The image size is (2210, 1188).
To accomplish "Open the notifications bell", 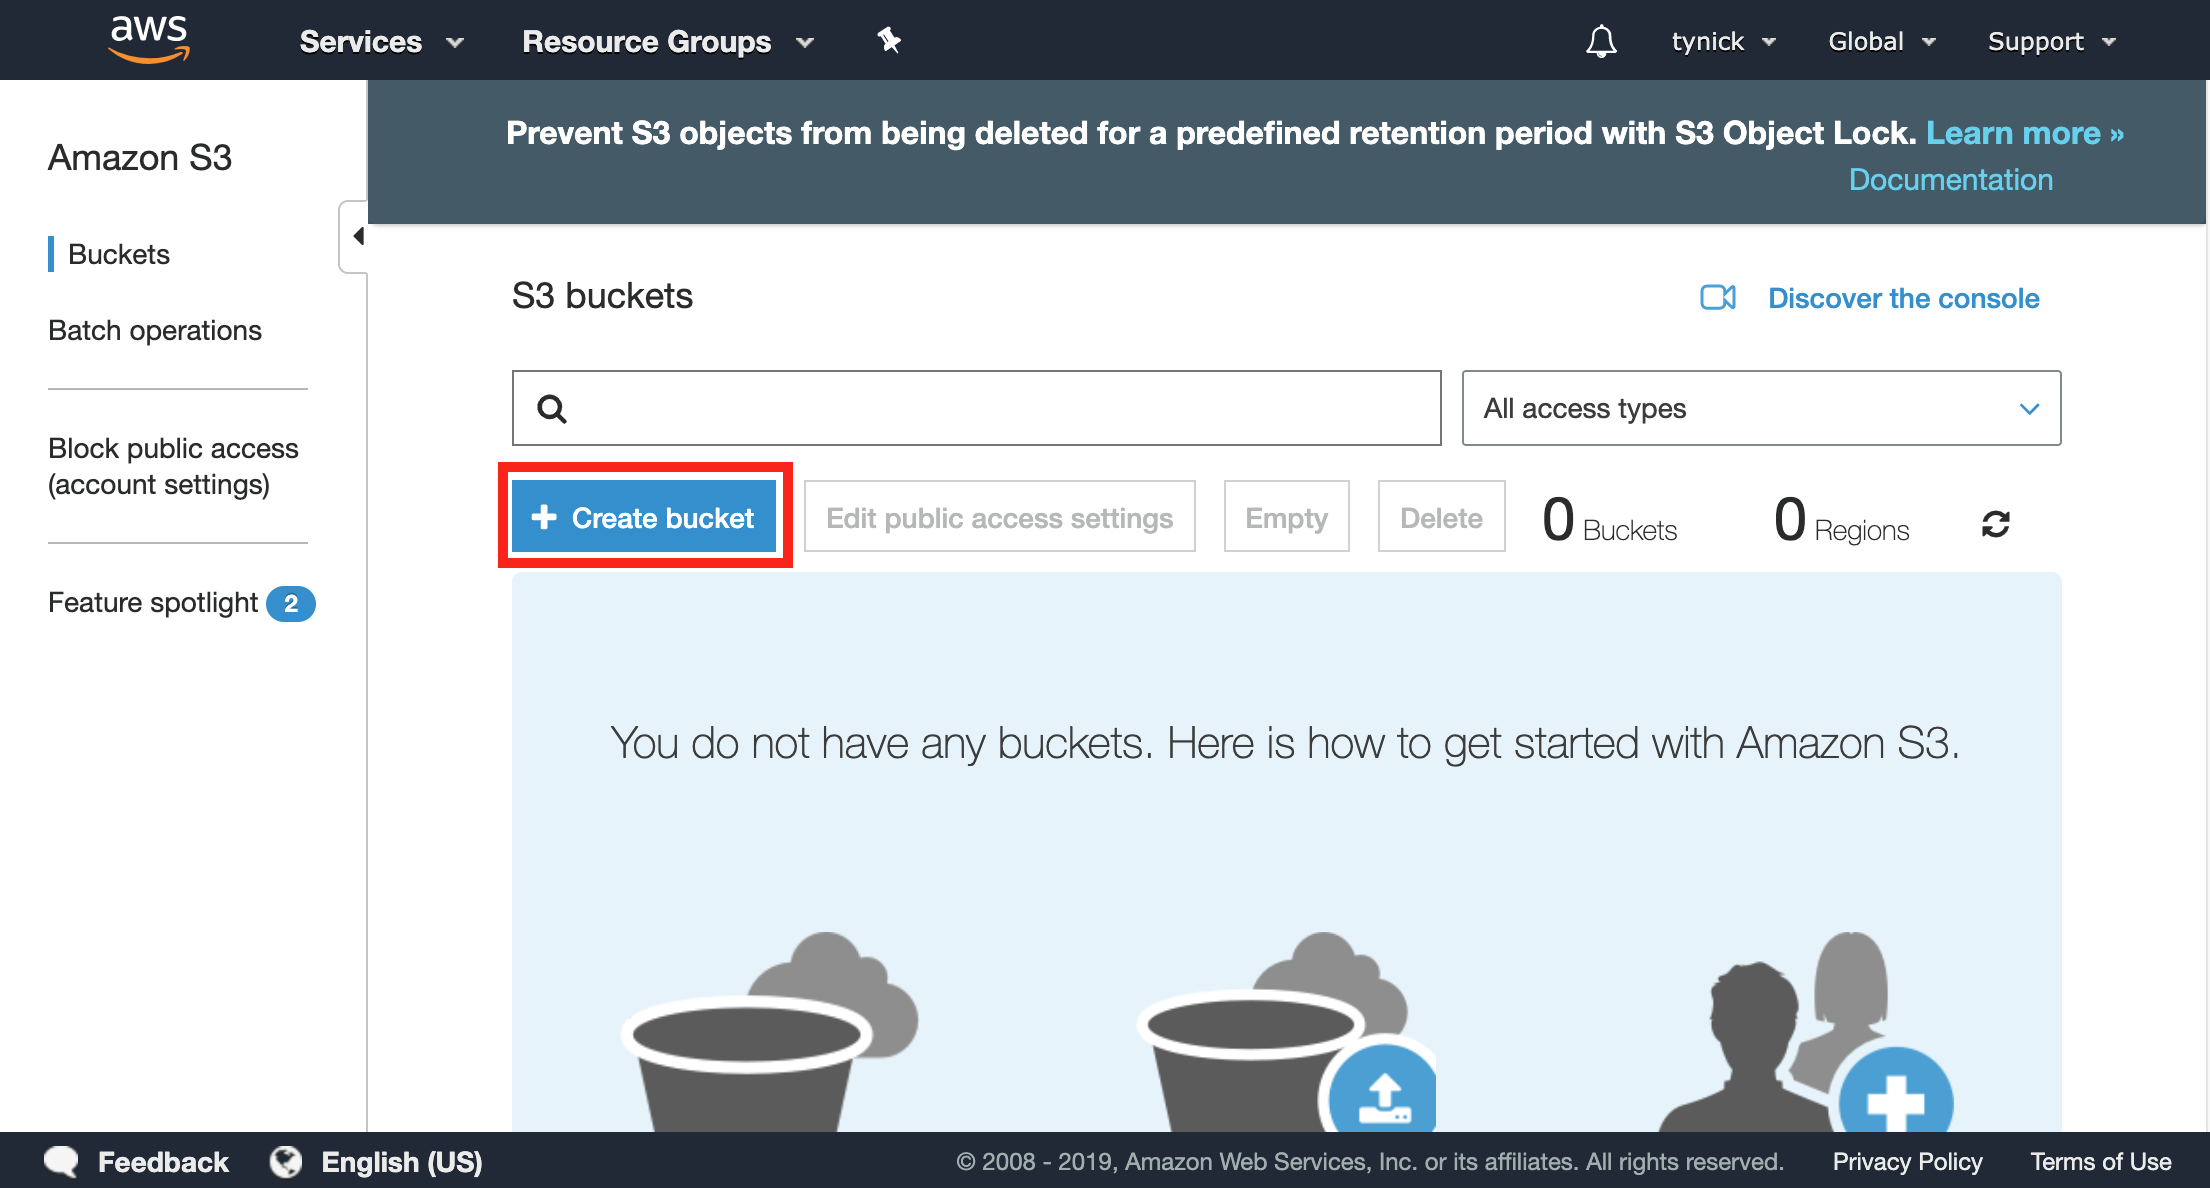I will coord(1601,41).
